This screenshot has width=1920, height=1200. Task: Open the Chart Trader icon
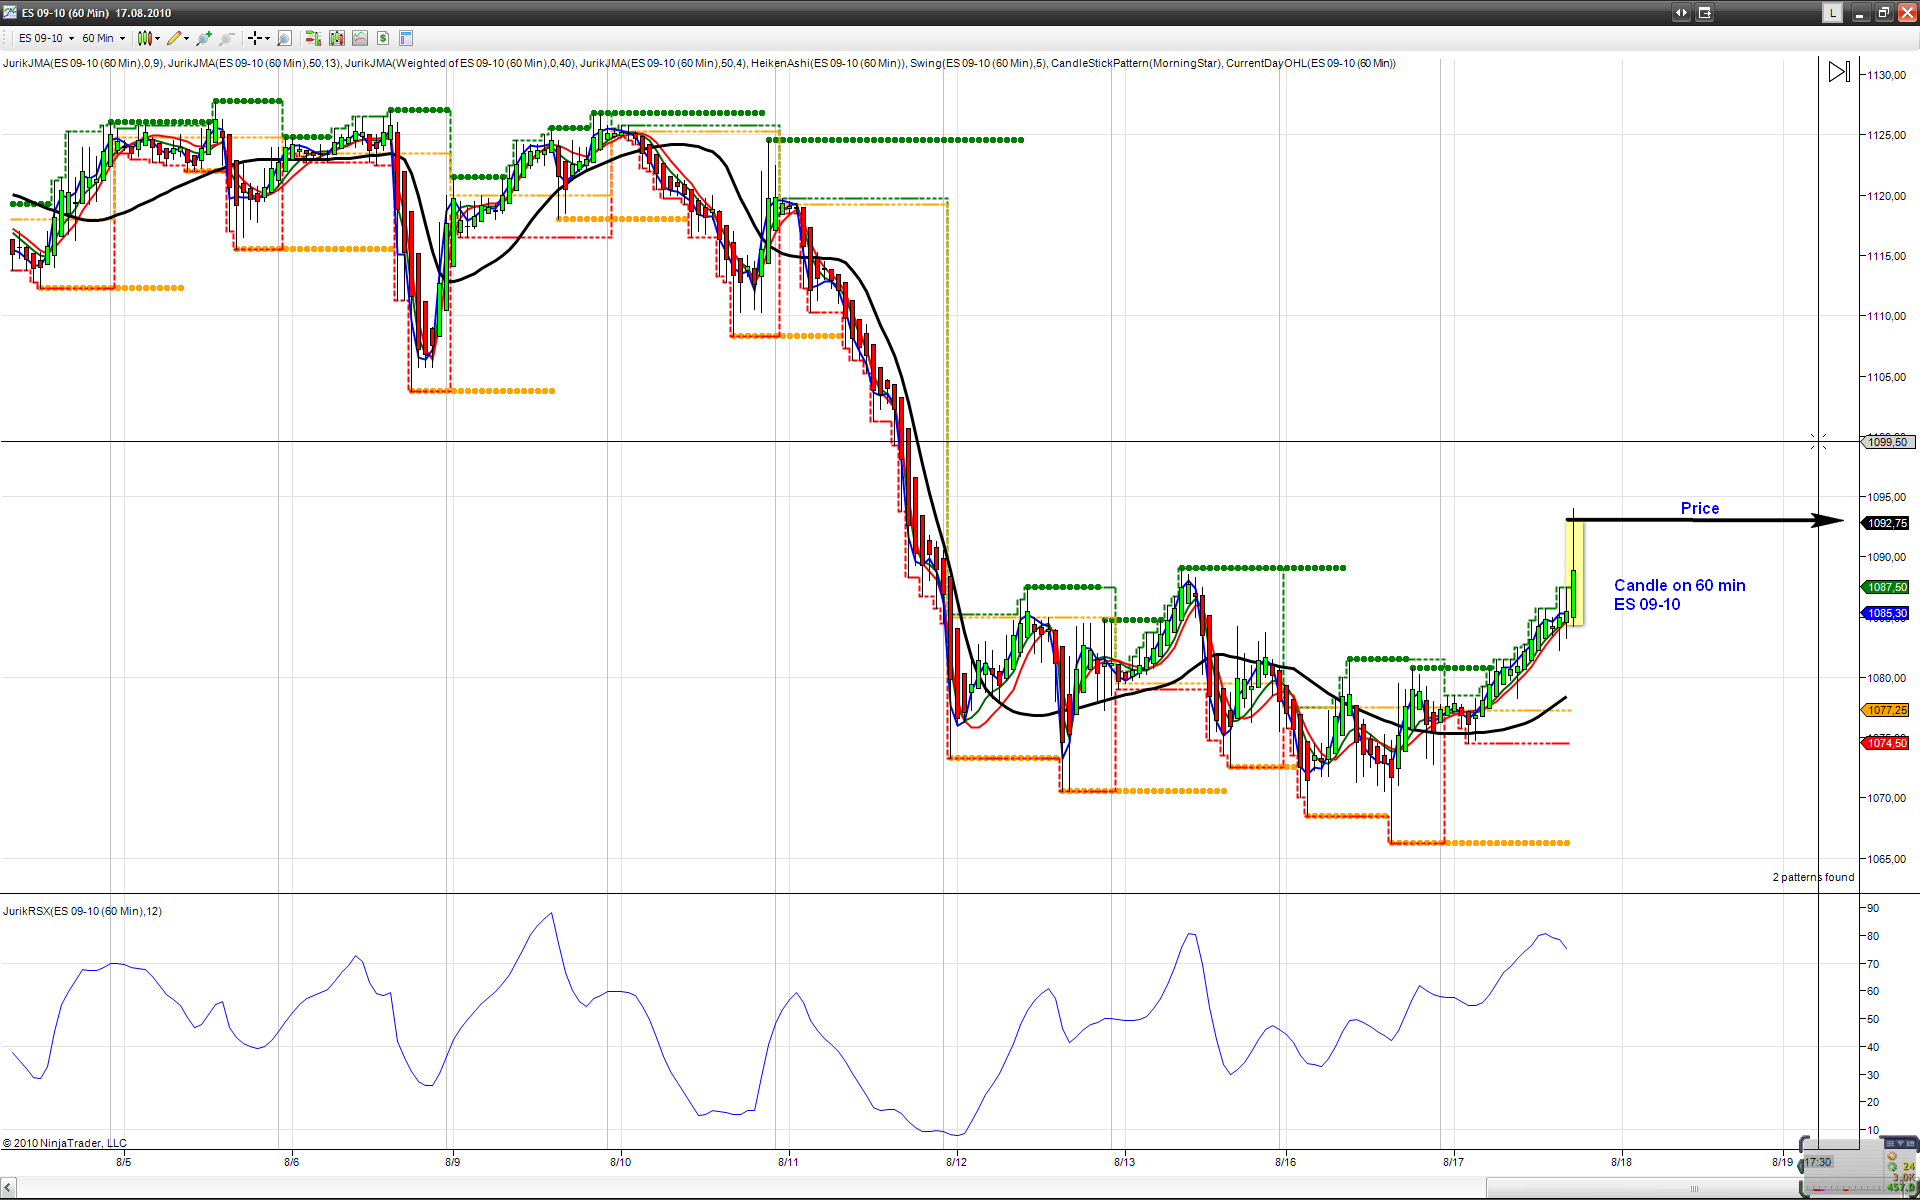313,38
